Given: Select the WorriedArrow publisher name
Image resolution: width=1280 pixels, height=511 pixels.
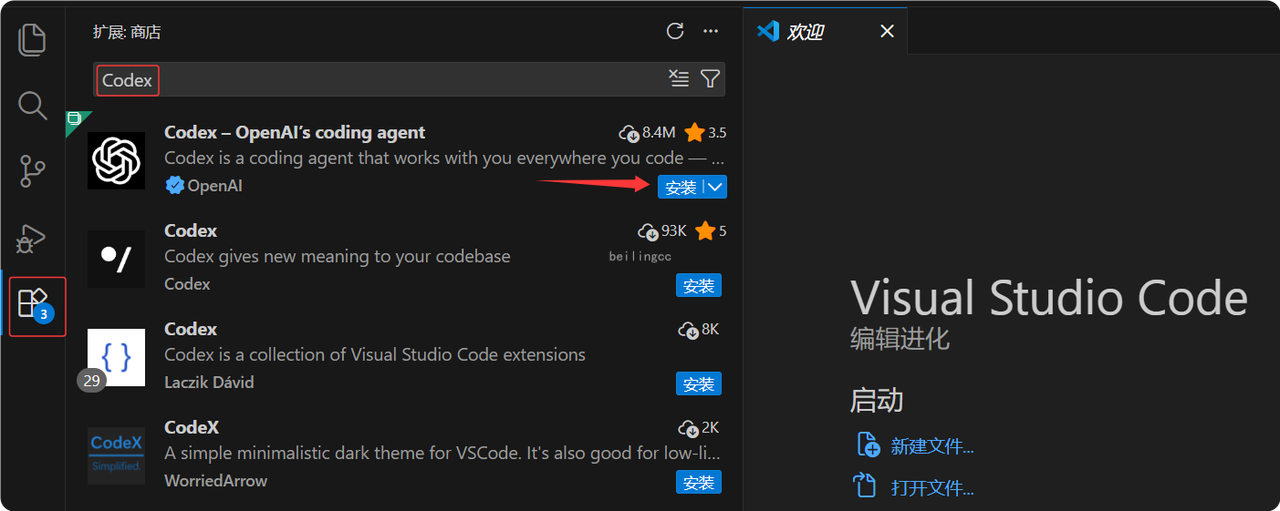Looking at the screenshot, I should click(216, 480).
